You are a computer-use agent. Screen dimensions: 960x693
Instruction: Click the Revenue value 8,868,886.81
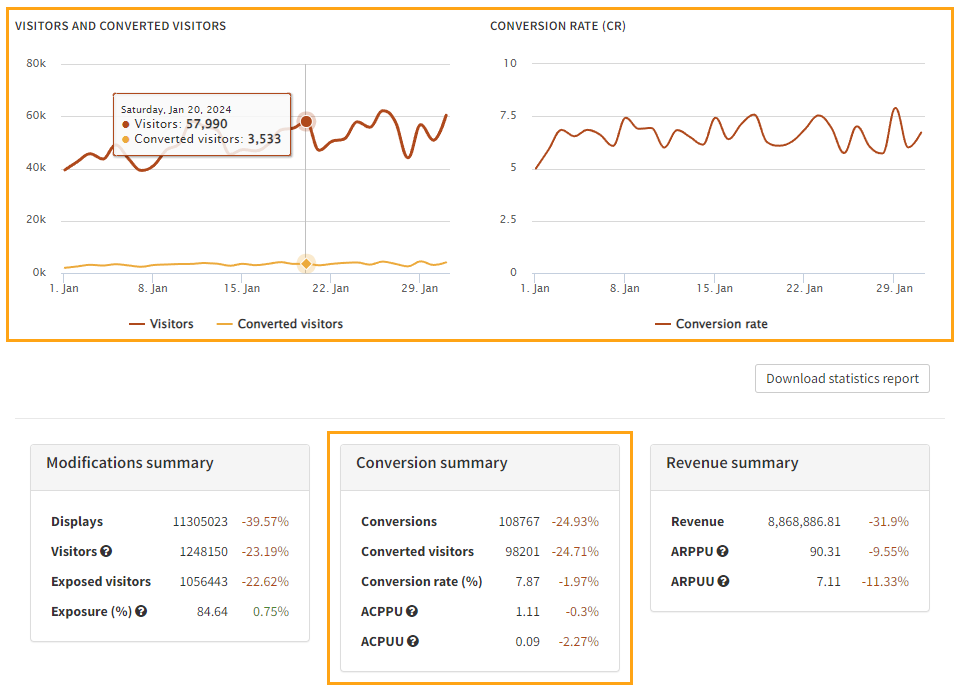click(x=804, y=521)
